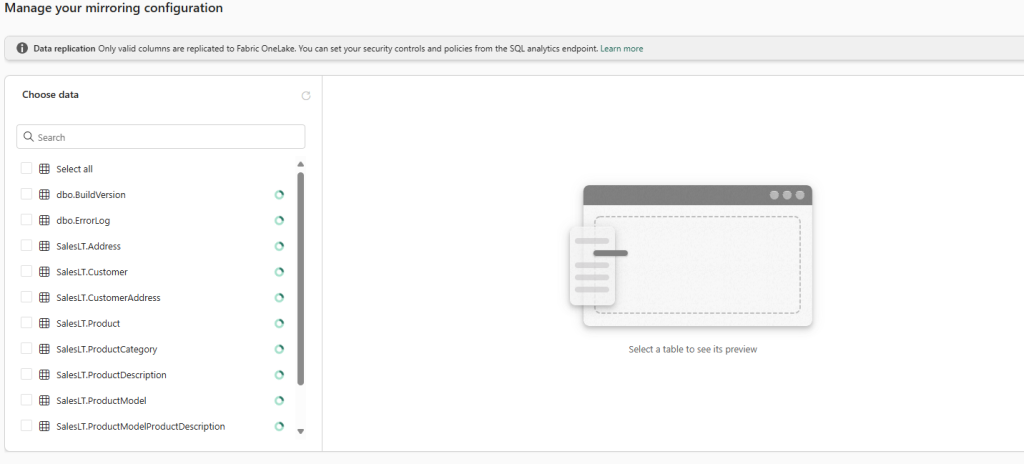This screenshot has height=464, width=1024.
Task: Click the table icon for SalesLT.Address
Action: [x=44, y=246]
